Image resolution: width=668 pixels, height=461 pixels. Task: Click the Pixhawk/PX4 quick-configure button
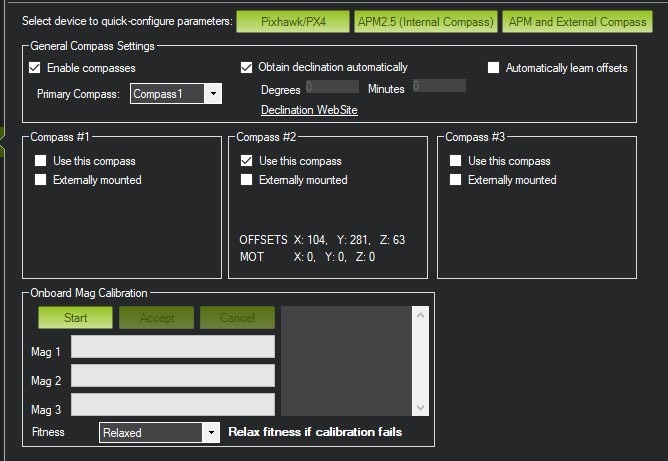293,22
